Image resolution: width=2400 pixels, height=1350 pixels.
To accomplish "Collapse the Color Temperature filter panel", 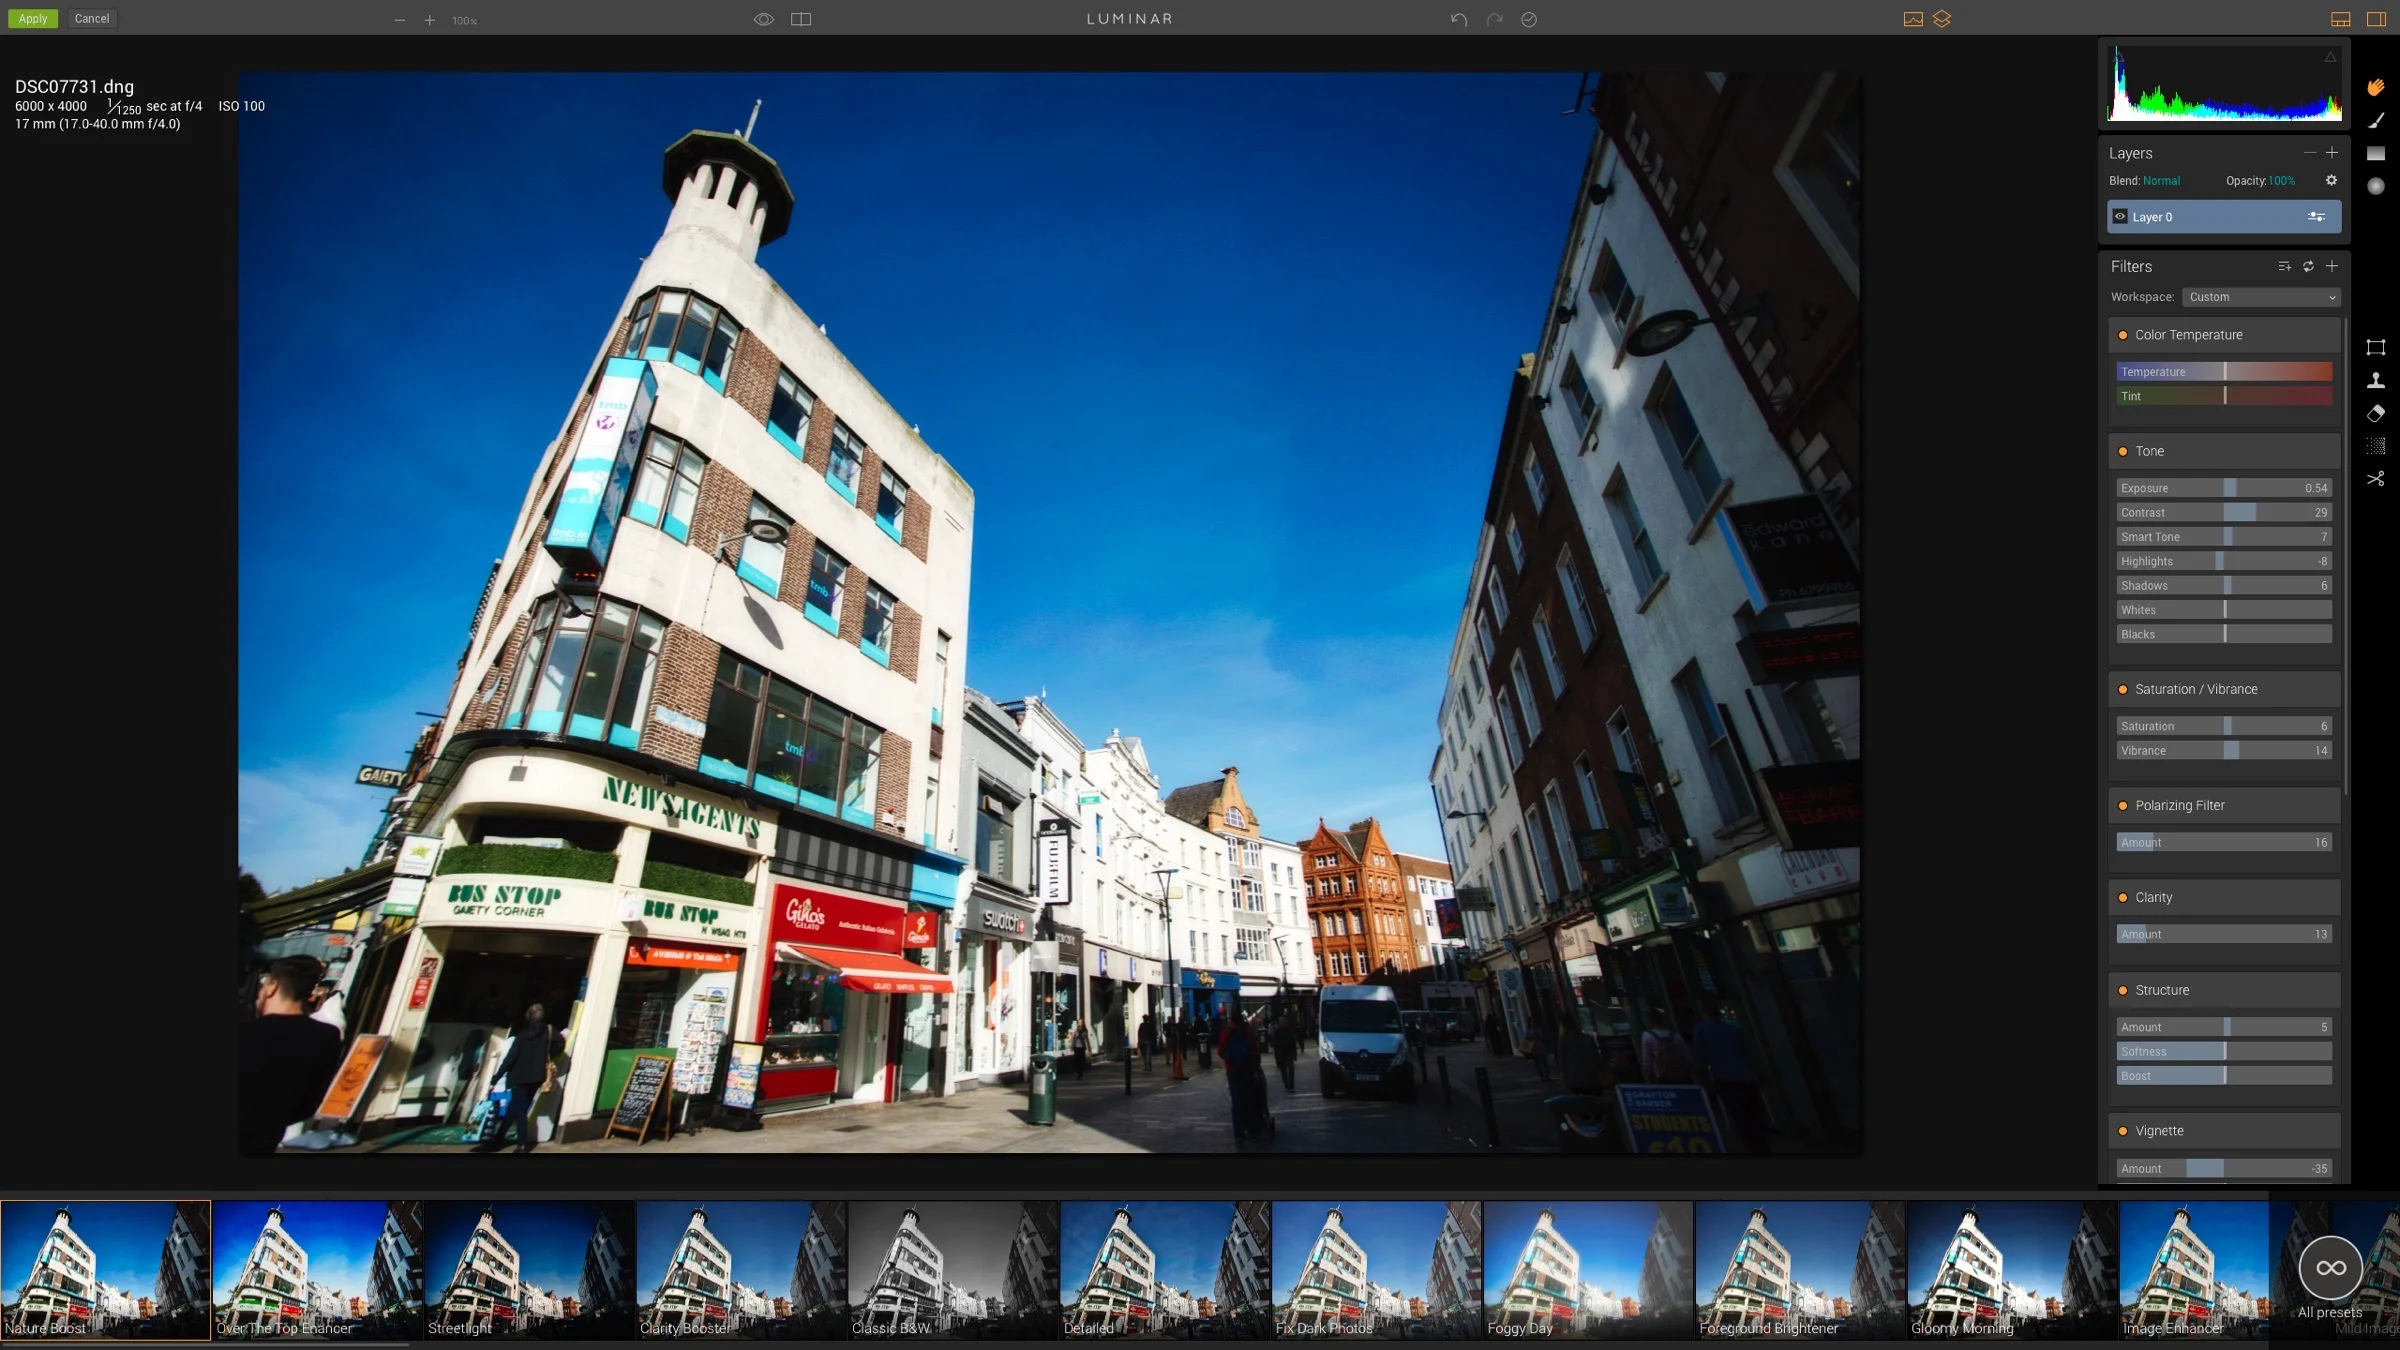I will pyautogui.click(x=2188, y=335).
